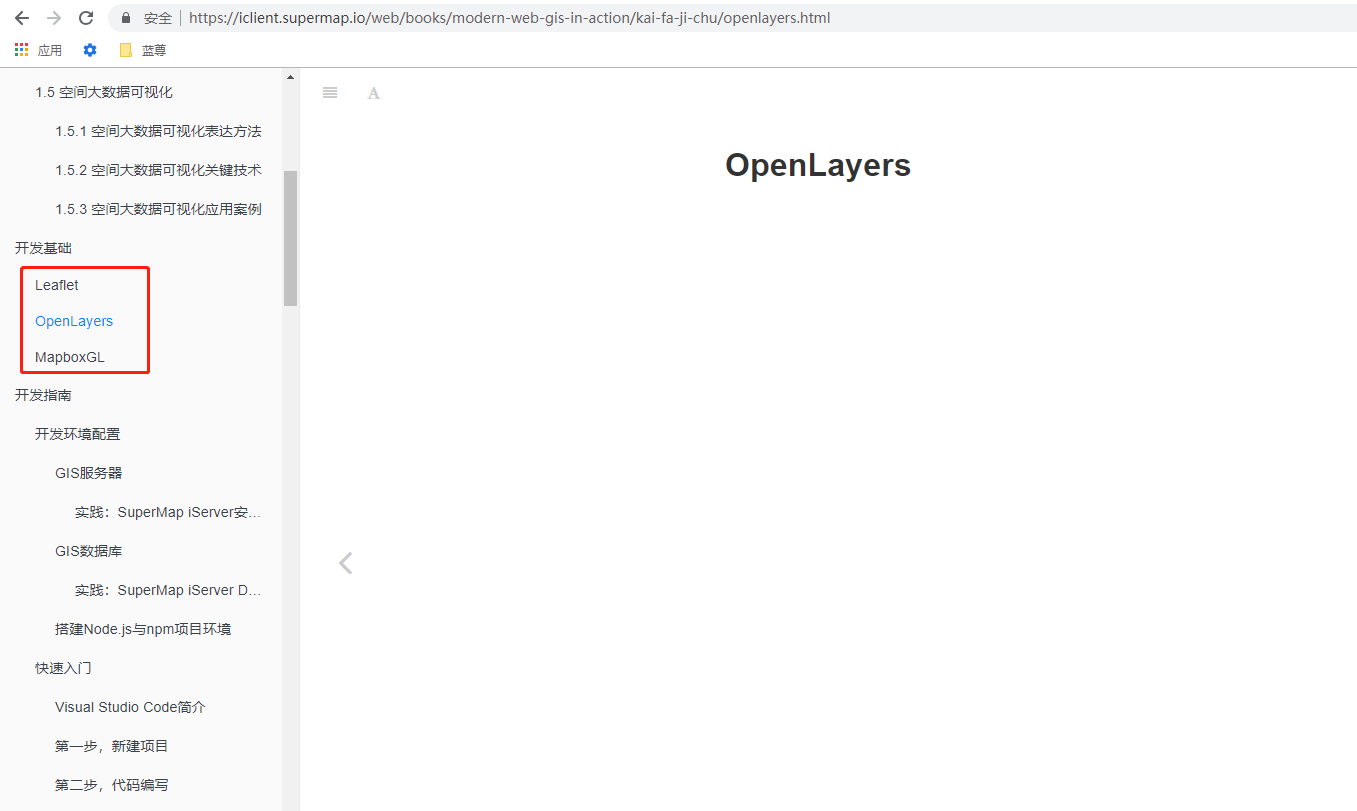Click the browser forward arrow
This screenshot has width=1357, height=811.
point(54,18)
